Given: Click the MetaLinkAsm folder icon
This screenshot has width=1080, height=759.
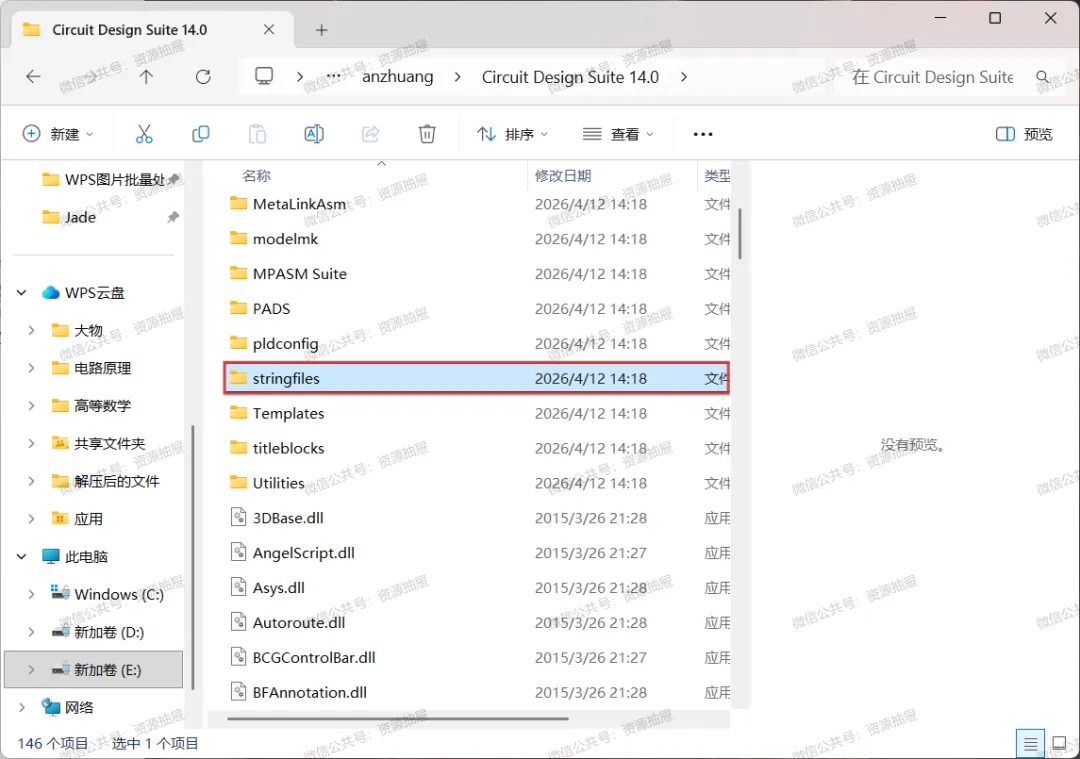Looking at the screenshot, I should [x=238, y=203].
